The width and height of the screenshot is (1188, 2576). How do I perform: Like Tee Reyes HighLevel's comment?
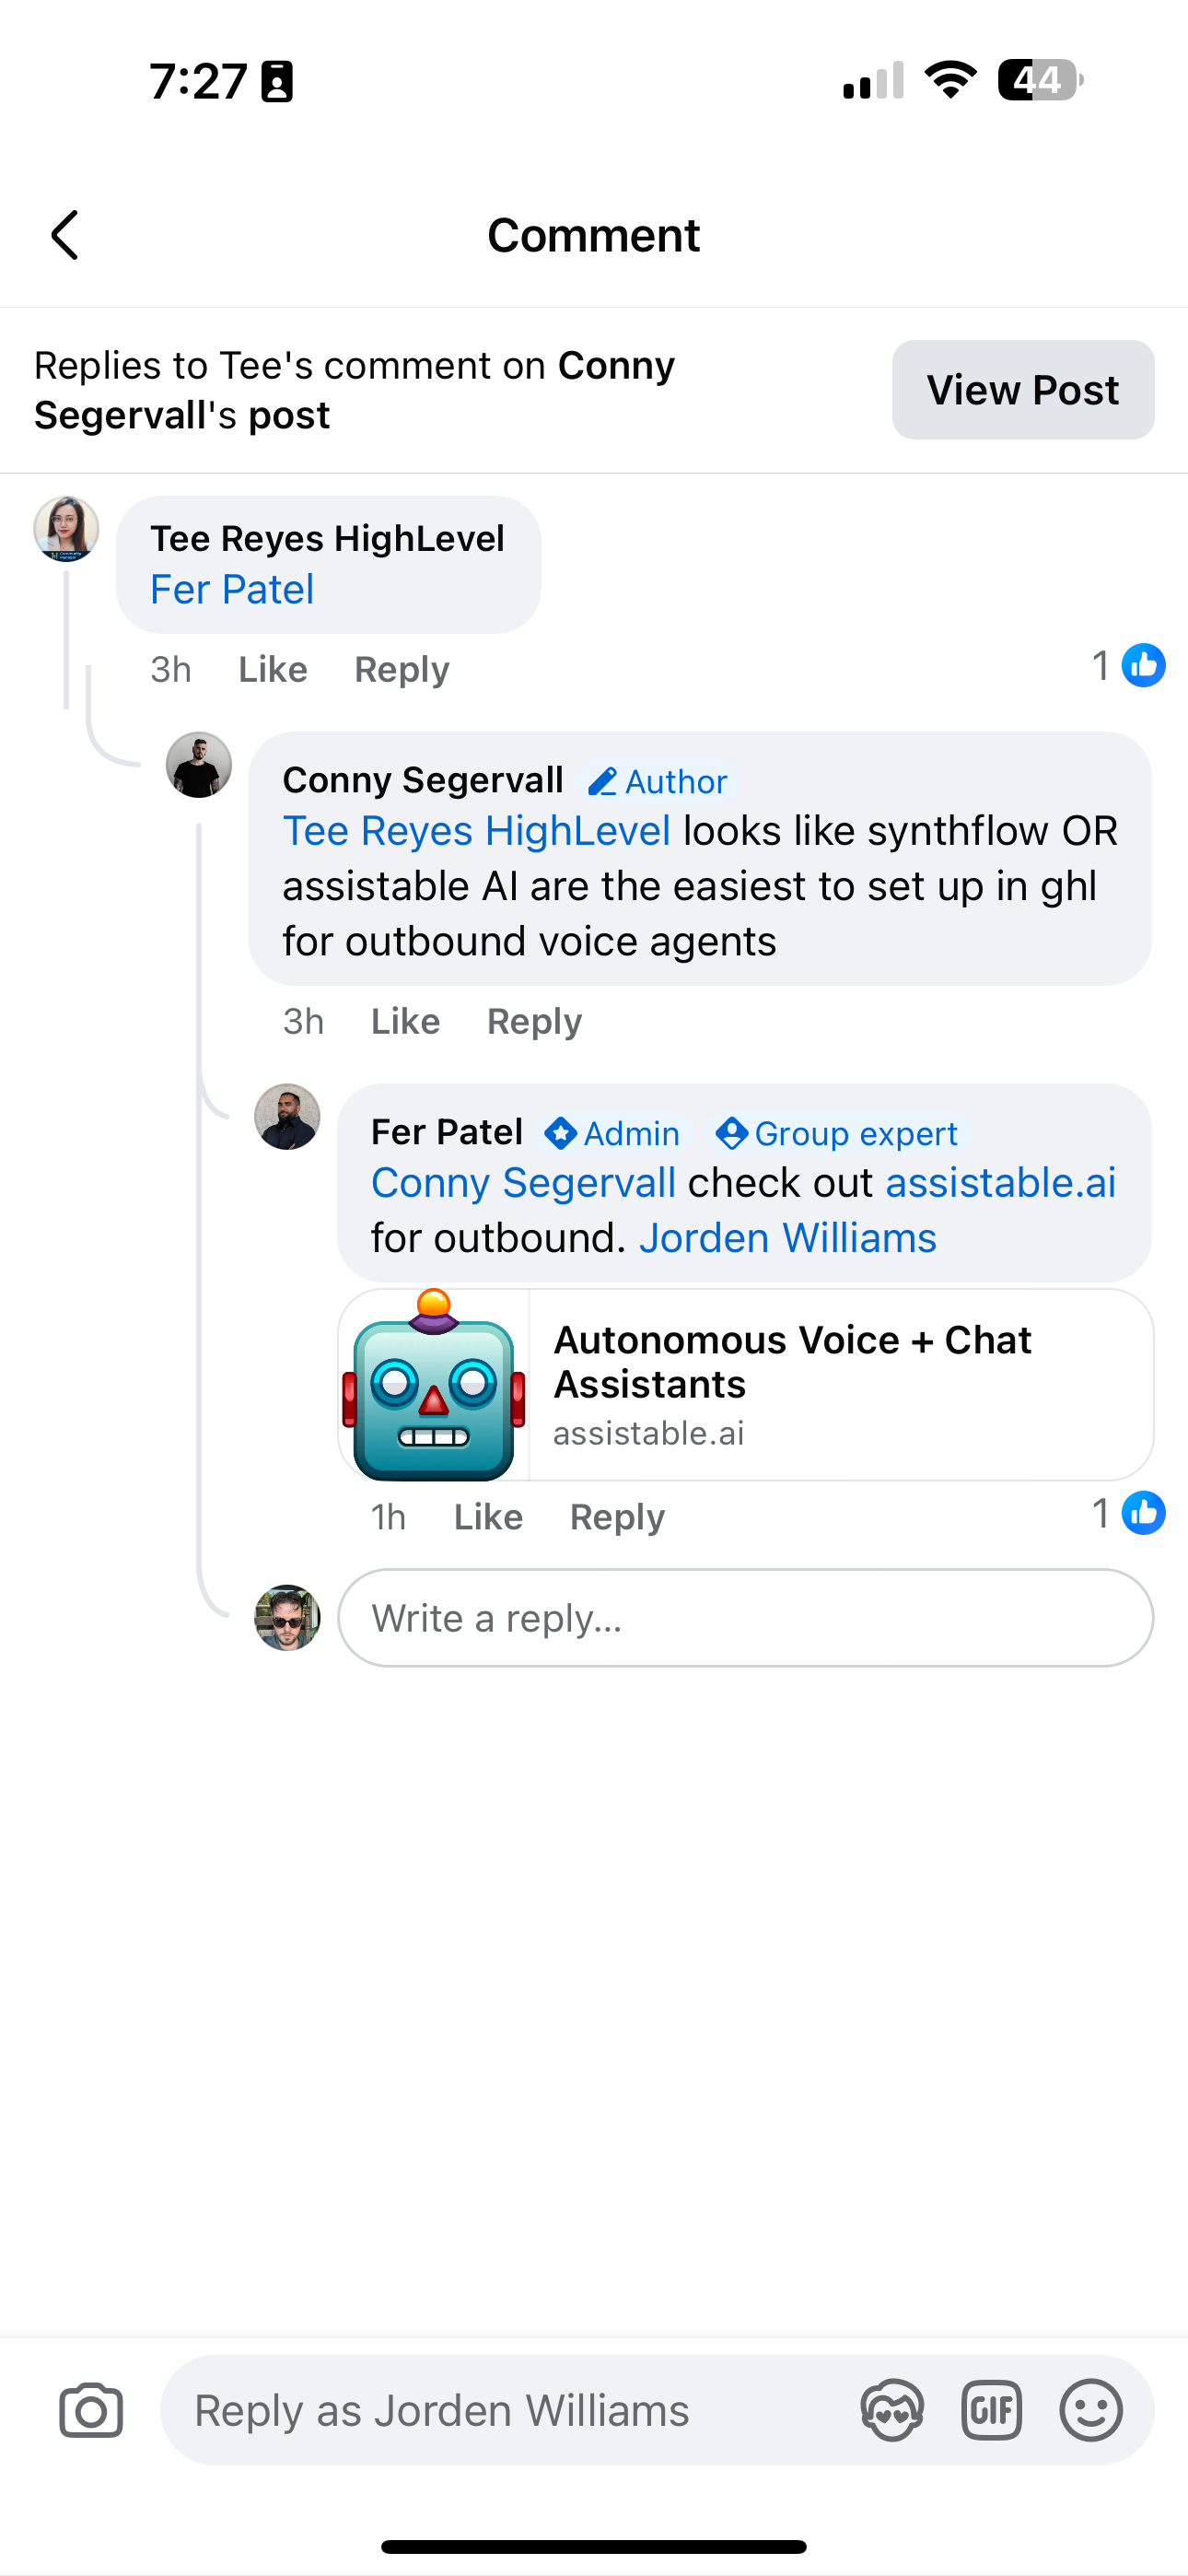click(271, 669)
